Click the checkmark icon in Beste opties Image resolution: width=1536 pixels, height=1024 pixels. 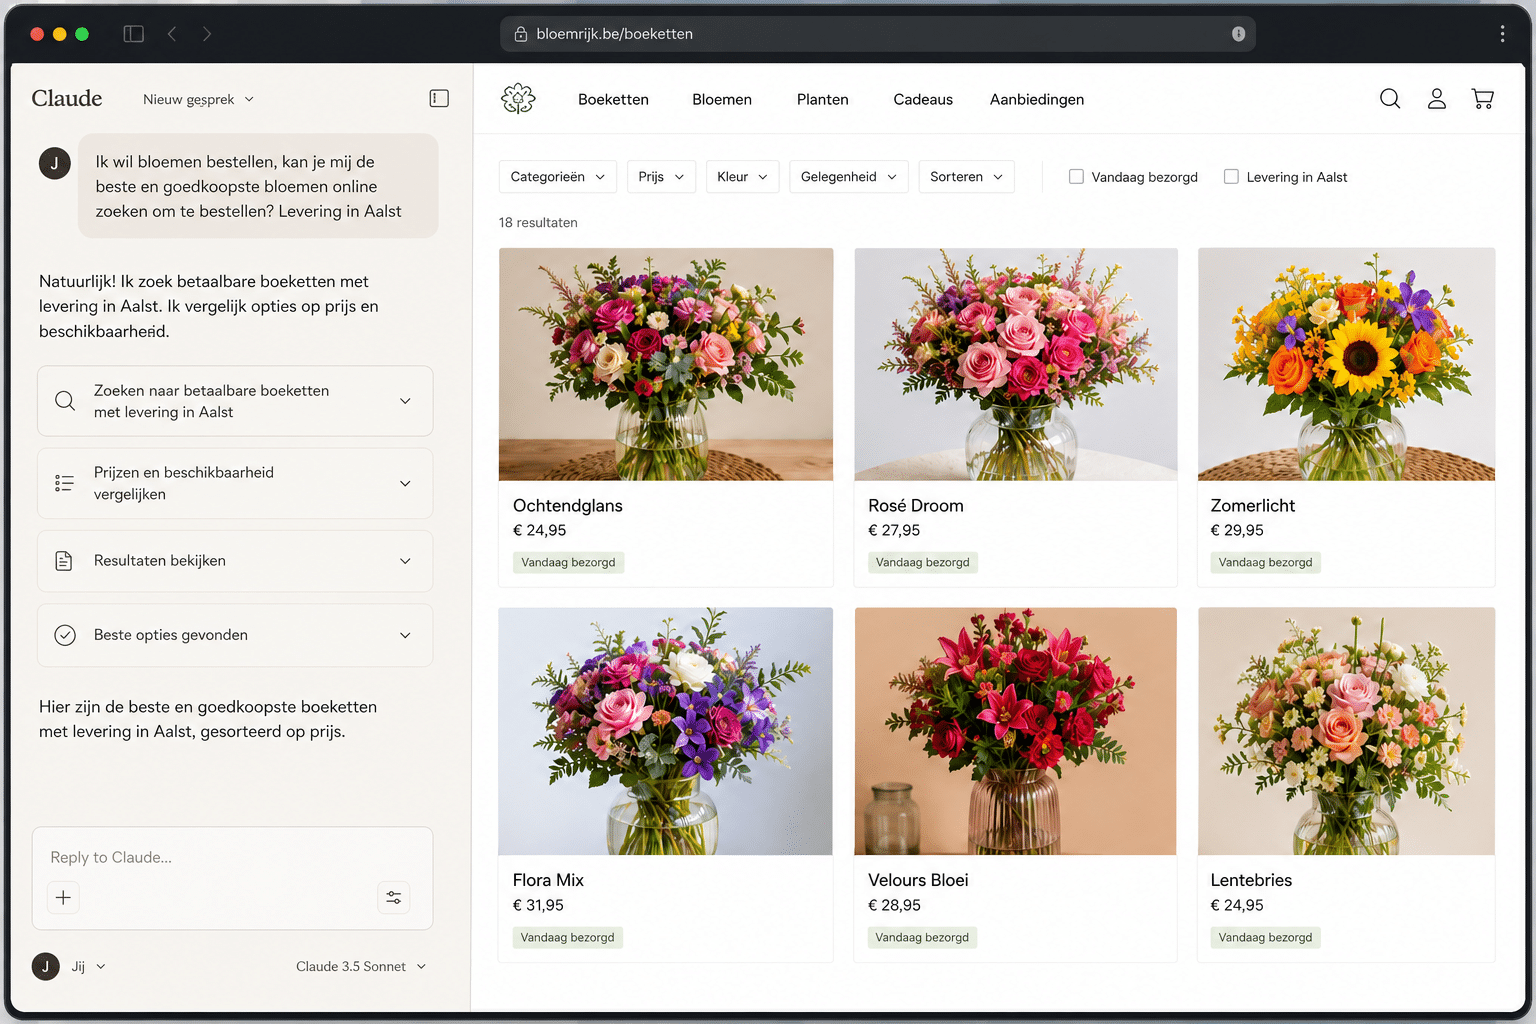tap(65, 635)
